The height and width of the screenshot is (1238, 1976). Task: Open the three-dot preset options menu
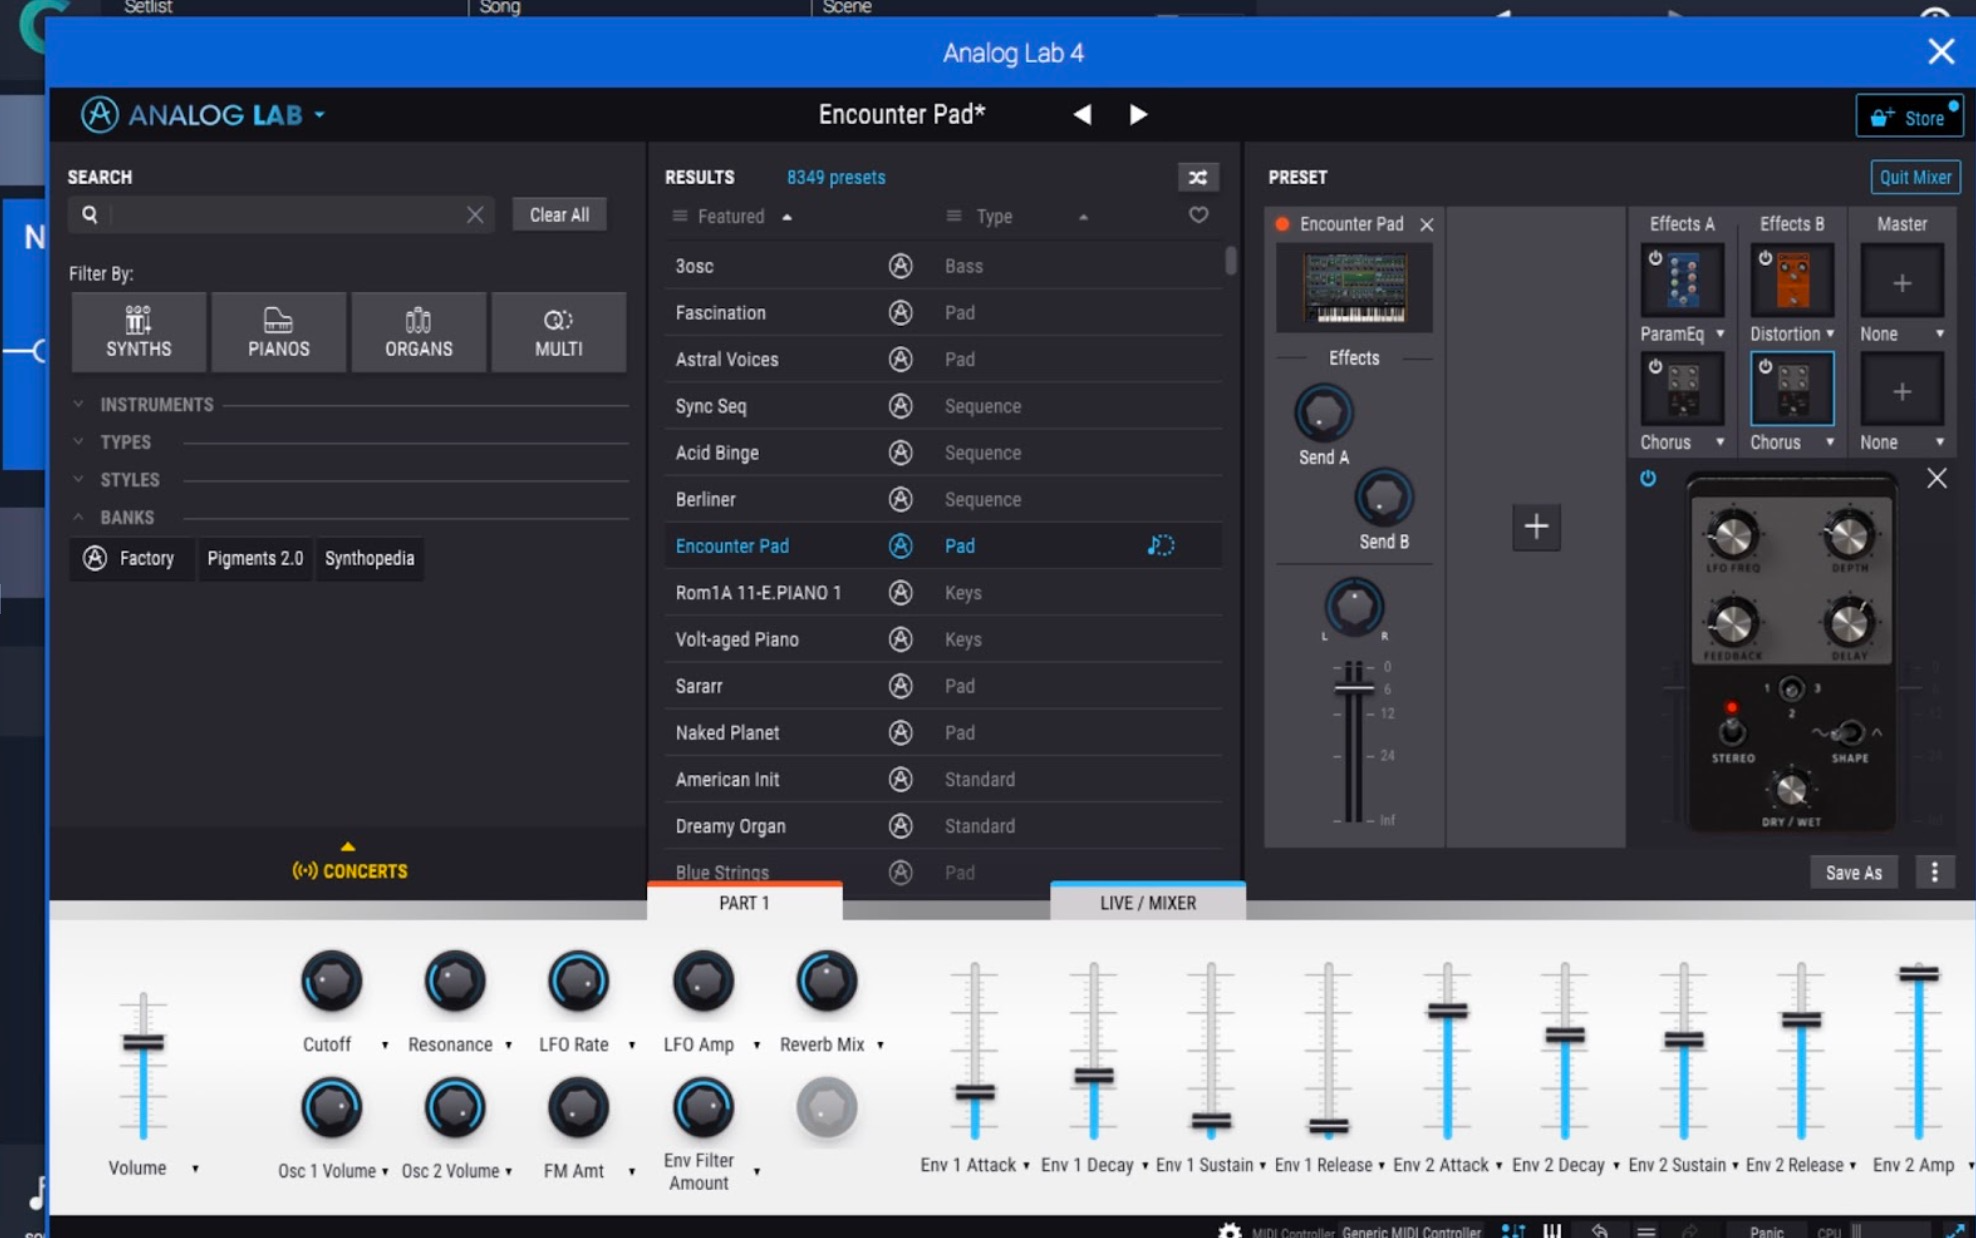click(x=1935, y=872)
